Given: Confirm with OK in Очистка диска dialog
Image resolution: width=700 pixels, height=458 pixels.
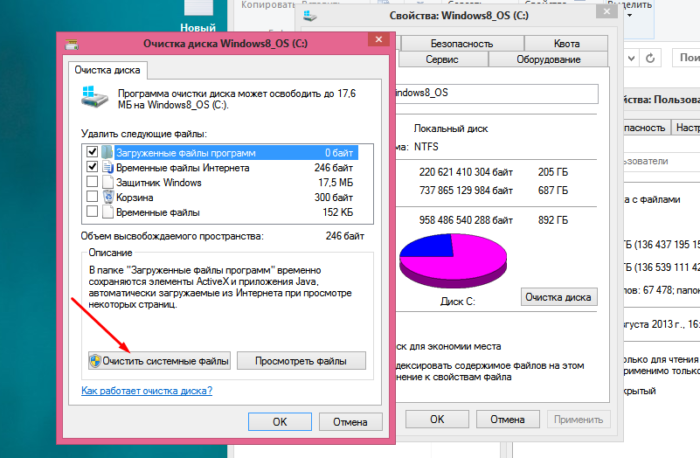Looking at the screenshot, I should tap(280, 422).
